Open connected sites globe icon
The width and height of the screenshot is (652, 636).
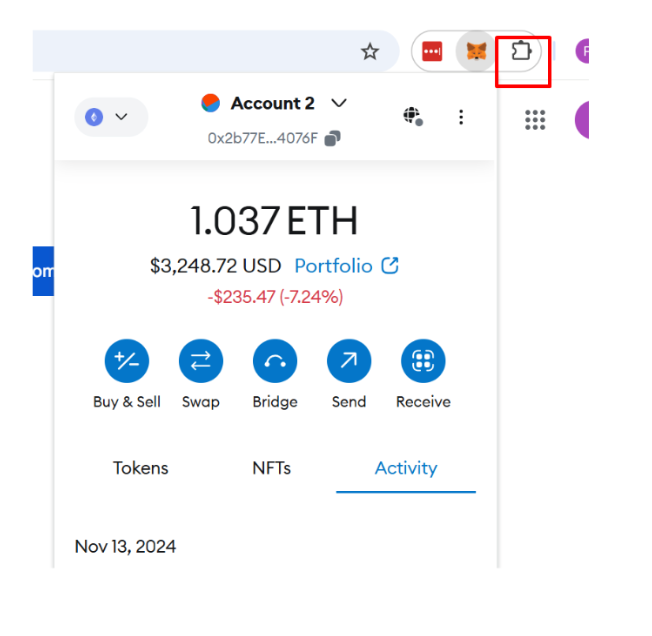pos(412,116)
